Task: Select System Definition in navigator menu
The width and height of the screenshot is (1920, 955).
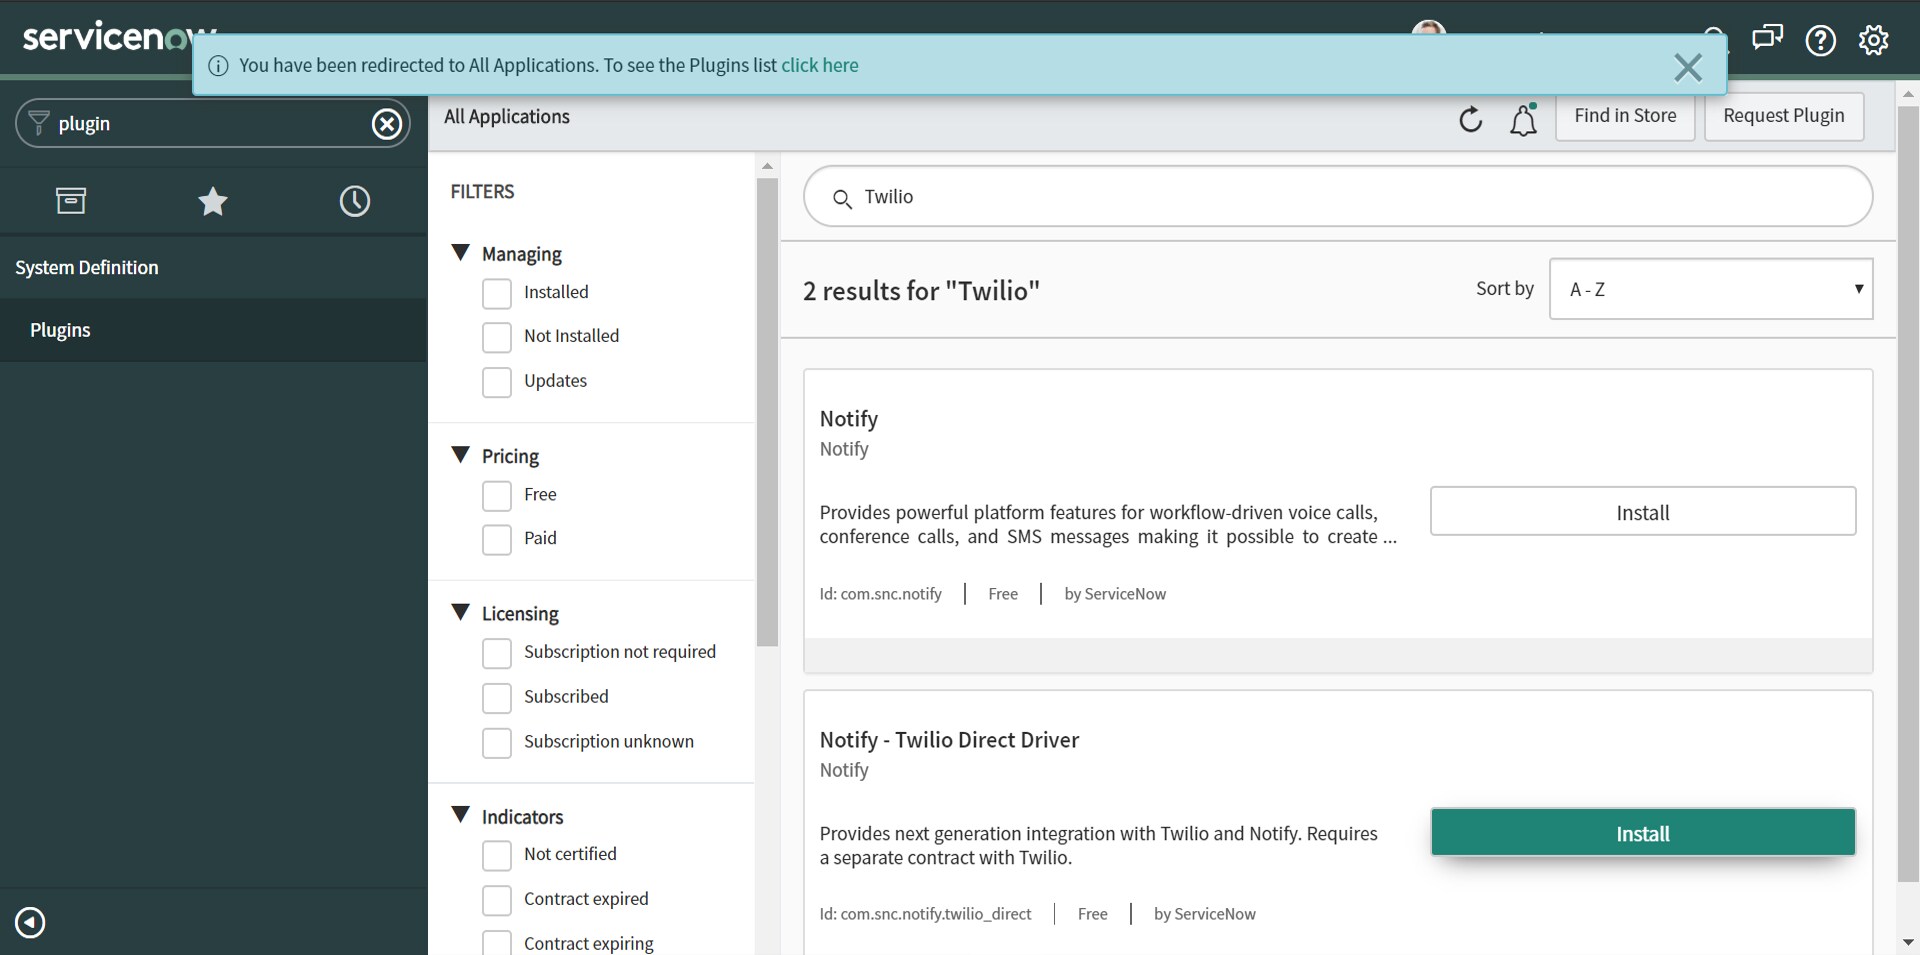Action: tap(87, 267)
